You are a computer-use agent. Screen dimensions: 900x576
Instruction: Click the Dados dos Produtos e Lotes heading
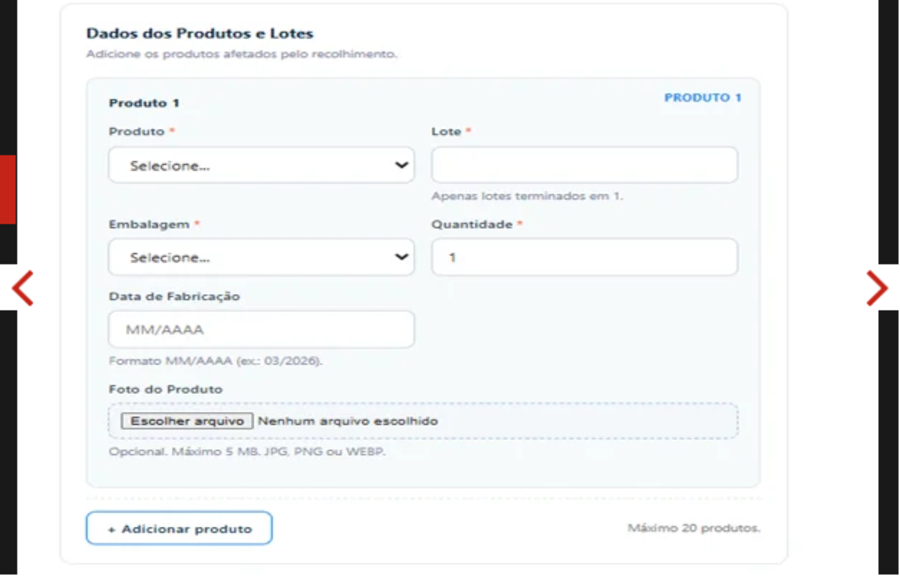tap(200, 33)
